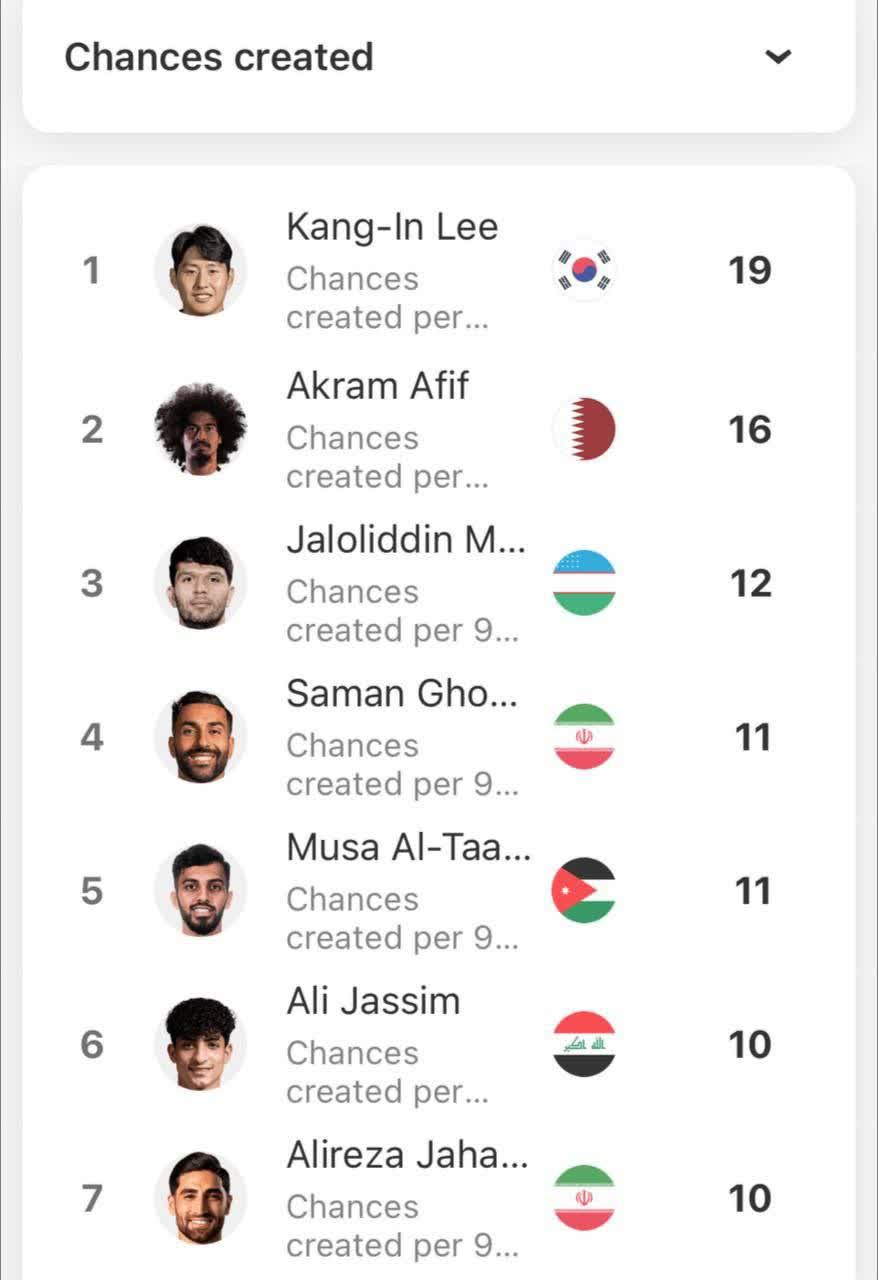Click the Qatar flag icon
Viewport: 878px width, 1280px height.
584,429
